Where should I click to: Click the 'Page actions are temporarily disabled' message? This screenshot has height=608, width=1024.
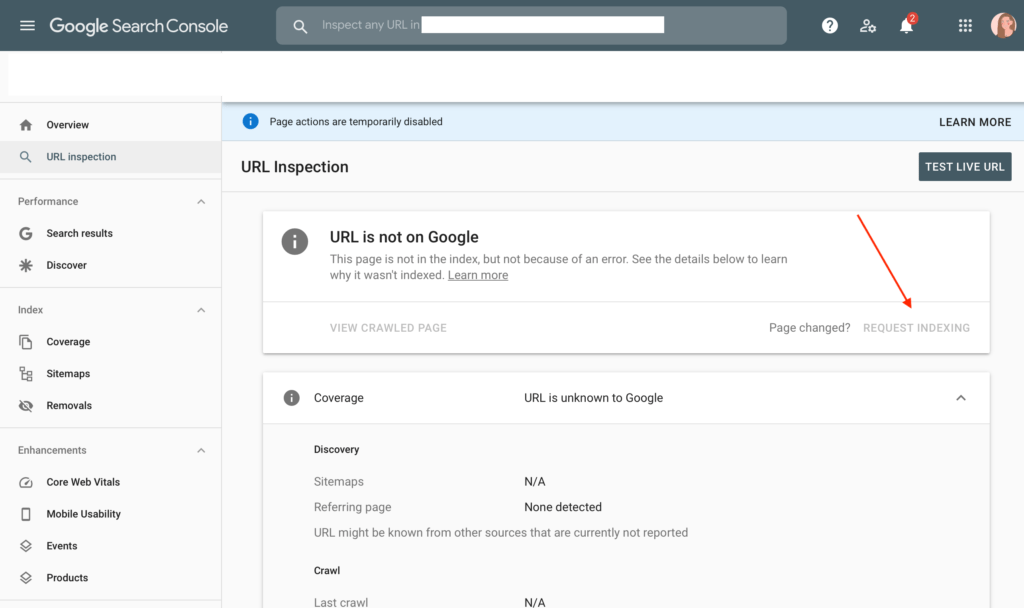[356, 121]
